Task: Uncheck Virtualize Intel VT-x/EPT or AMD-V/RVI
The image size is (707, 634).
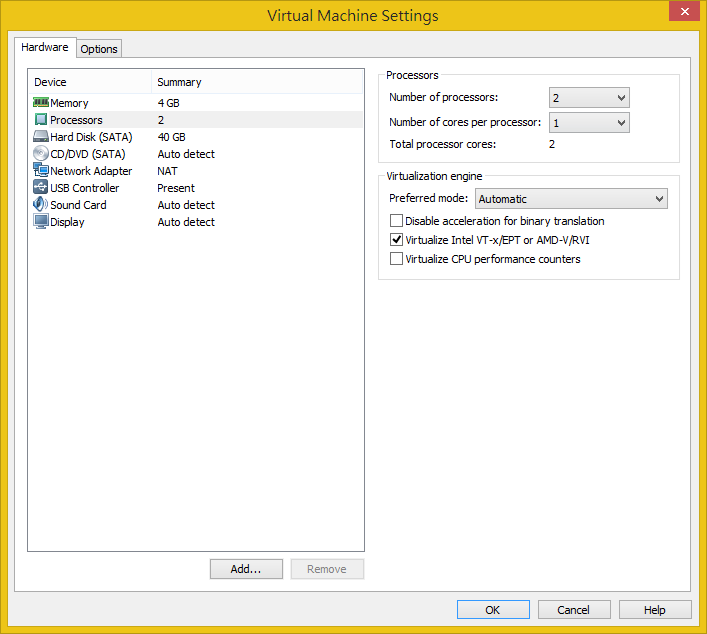Action: (396, 240)
